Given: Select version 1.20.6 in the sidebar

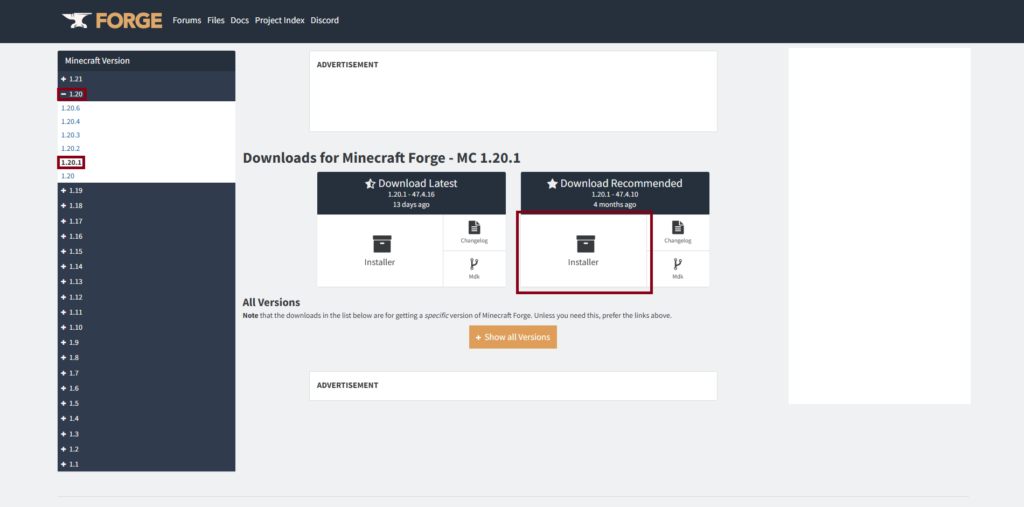Looking at the screenshot, I should pyautogui.click(x=70, y=108).
